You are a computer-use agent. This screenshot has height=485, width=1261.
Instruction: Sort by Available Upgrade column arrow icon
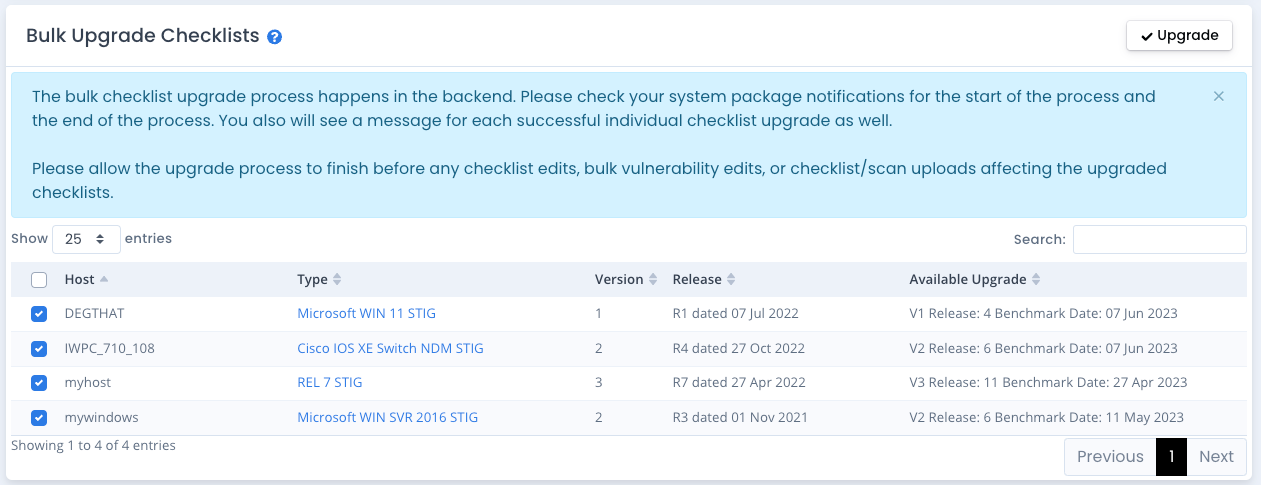coord(1036,279)
